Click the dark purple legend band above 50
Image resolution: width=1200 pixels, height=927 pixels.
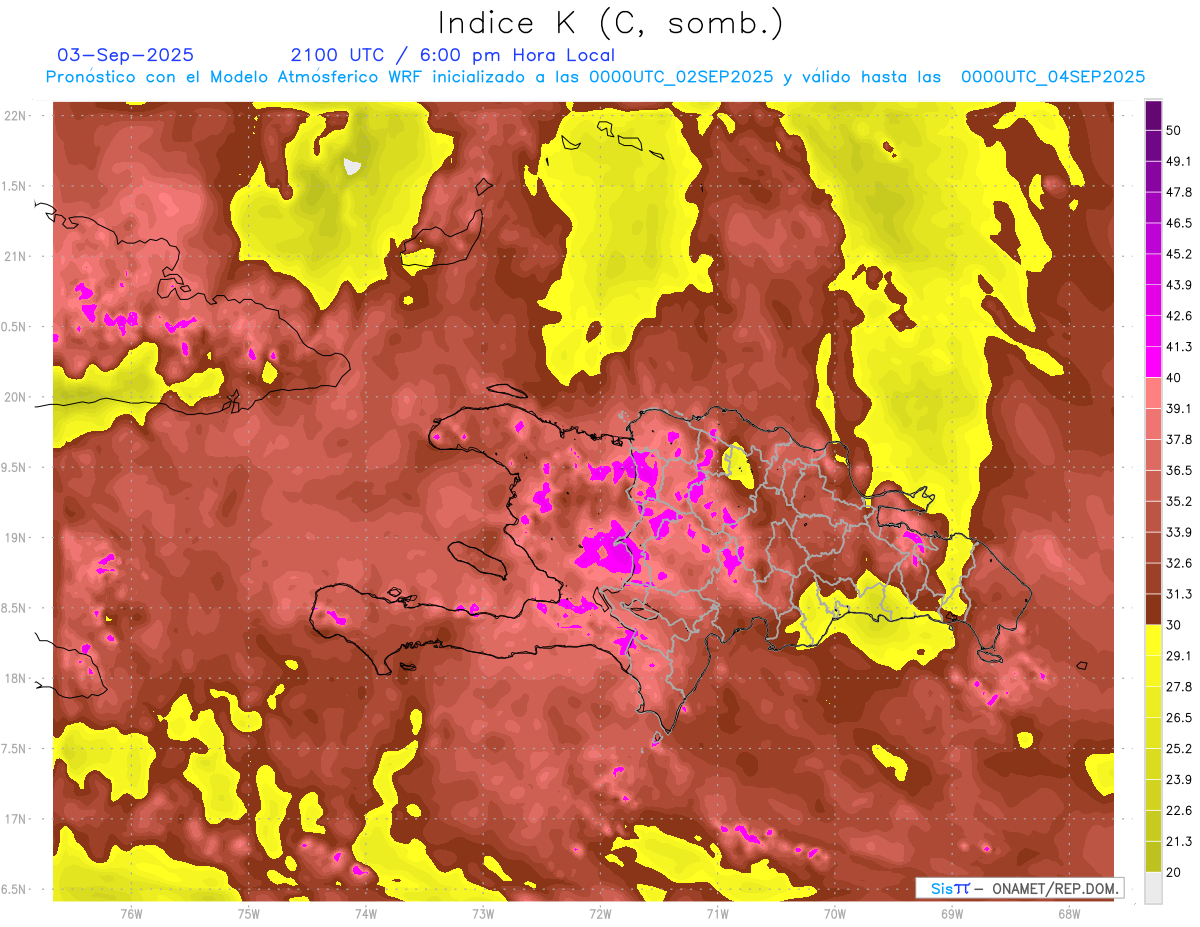pos(1153,115)
